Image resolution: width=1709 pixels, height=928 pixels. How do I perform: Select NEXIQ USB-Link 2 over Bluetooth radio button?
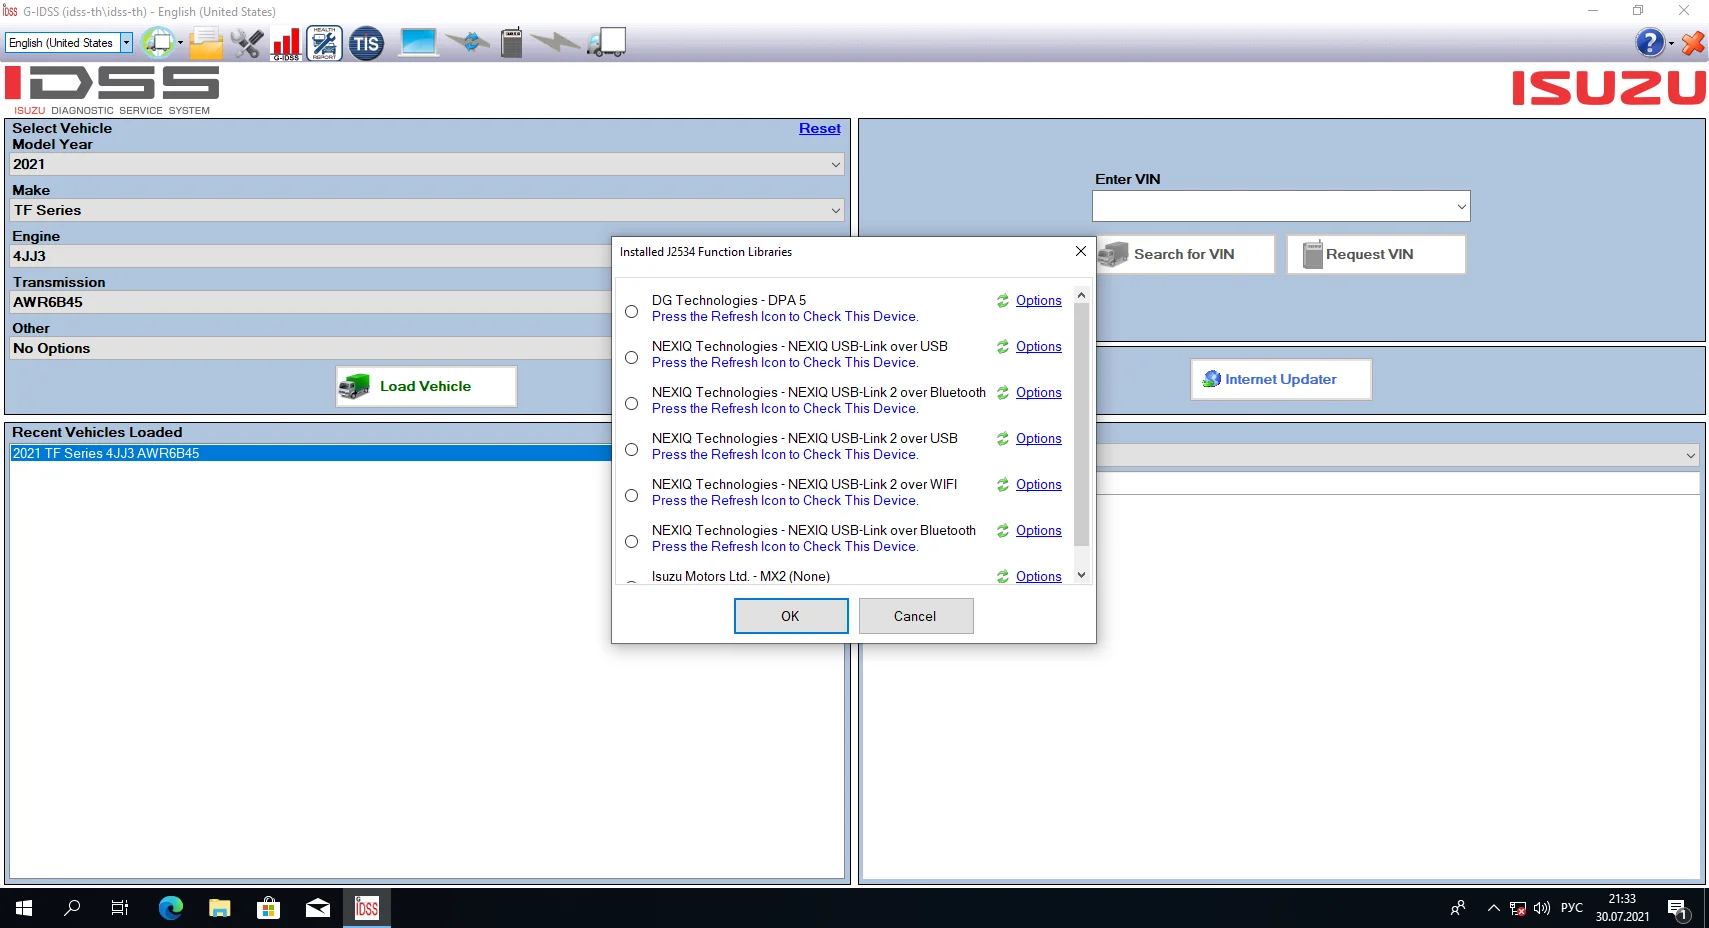pyautogui.click(x=632, y=404)
